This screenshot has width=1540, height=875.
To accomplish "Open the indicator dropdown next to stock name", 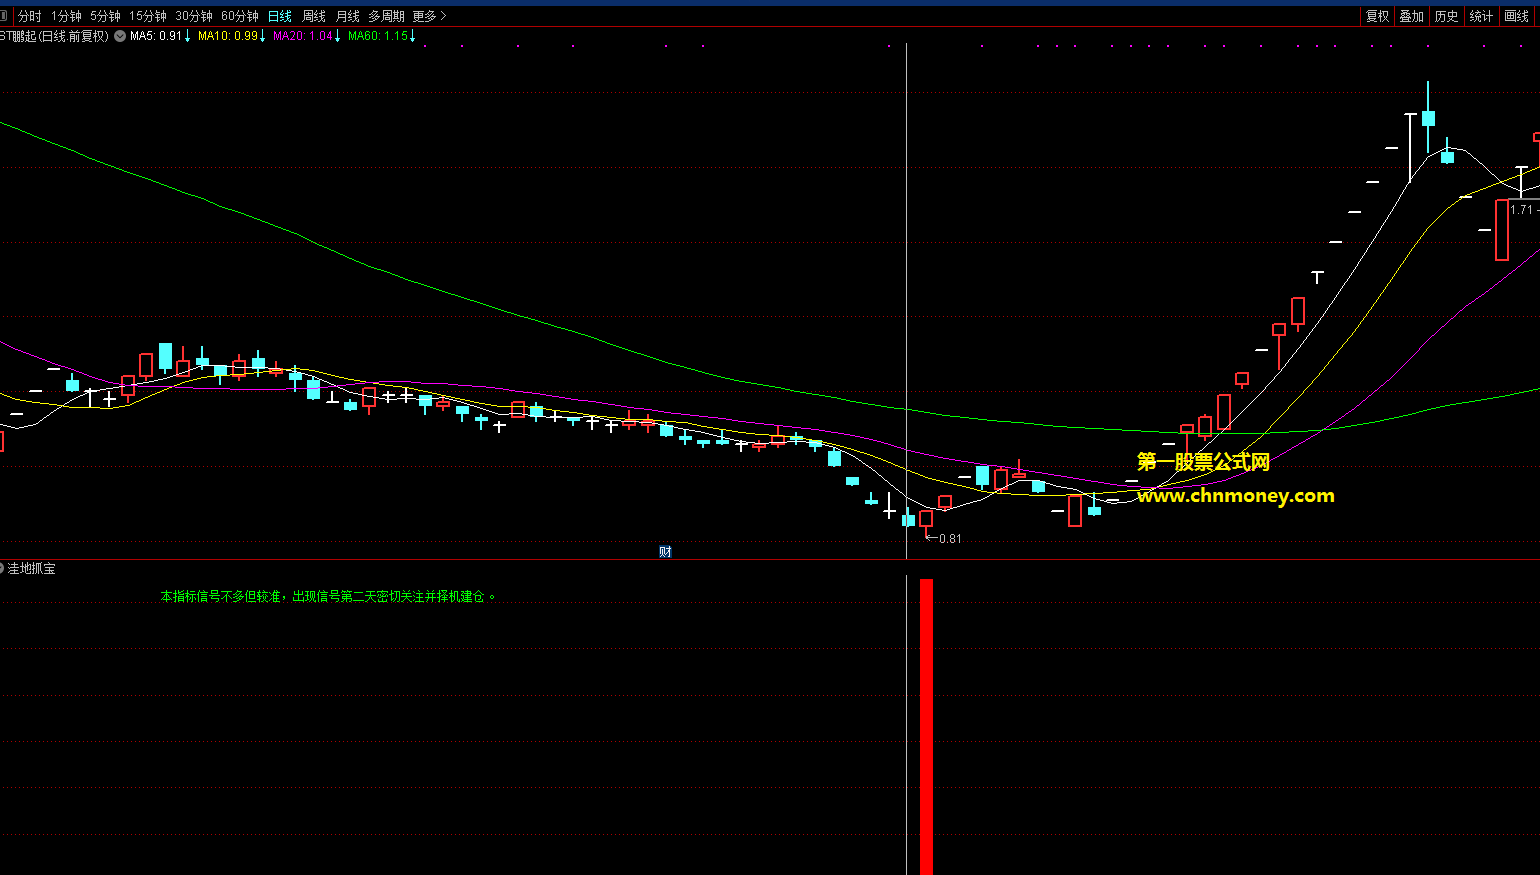I will [120, 36].
